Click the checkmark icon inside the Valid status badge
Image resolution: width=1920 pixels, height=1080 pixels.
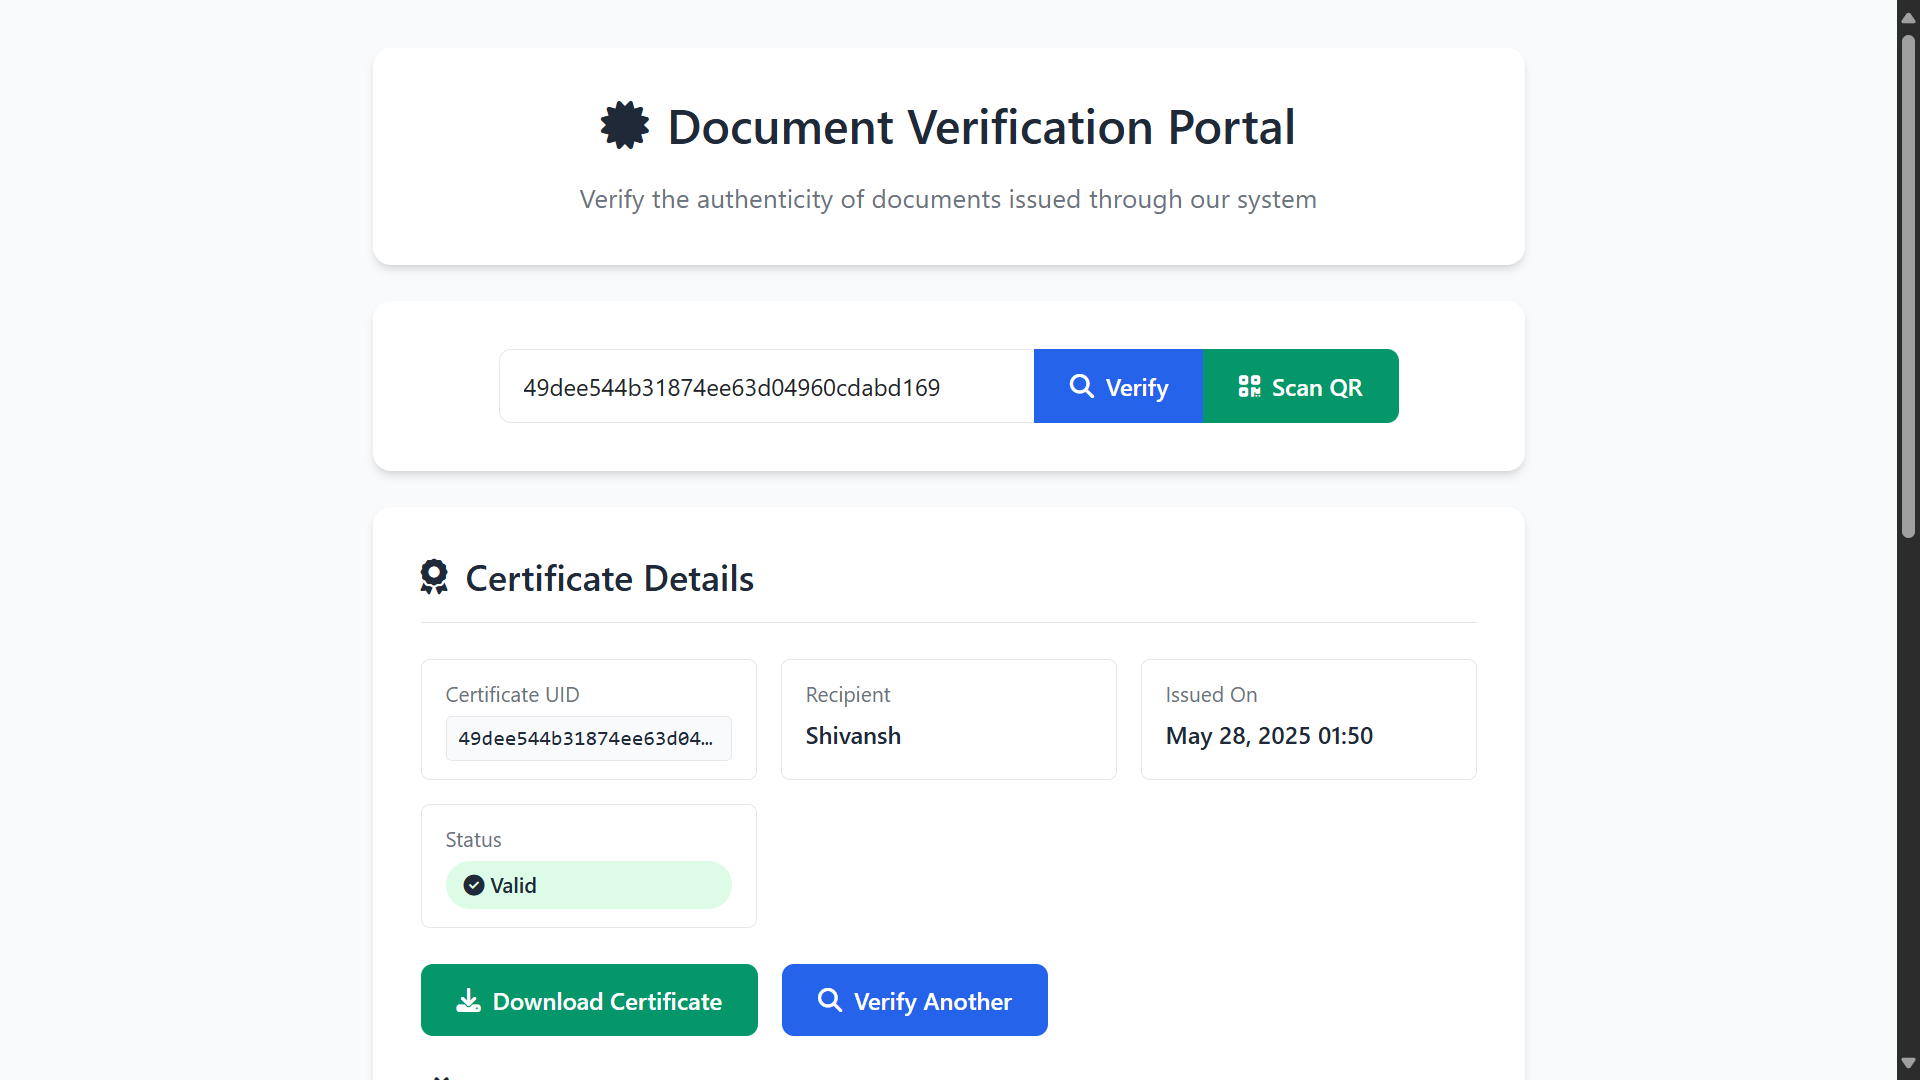pyautogui.click(x=472, y=885)
